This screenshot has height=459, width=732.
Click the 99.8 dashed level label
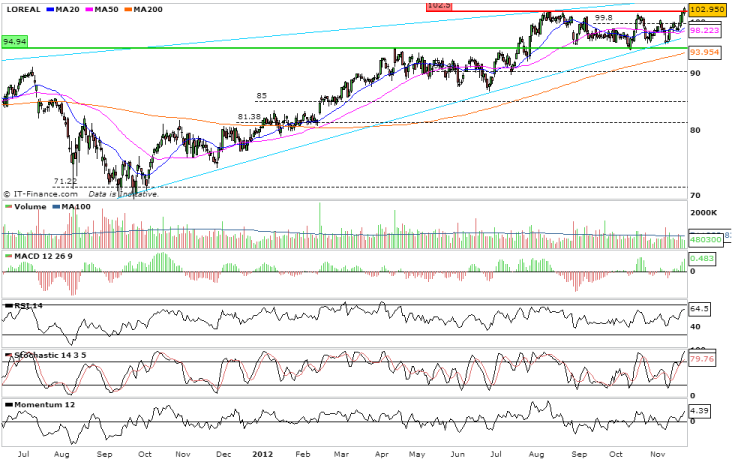click(604, 18)
